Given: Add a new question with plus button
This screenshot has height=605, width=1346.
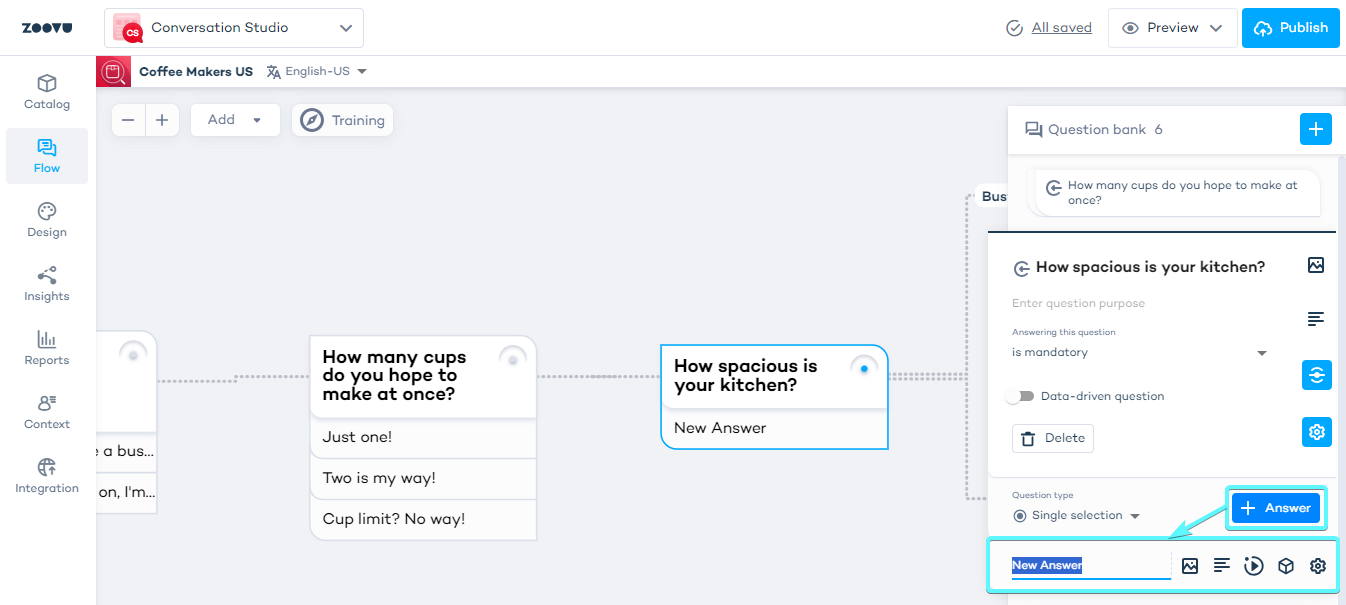Looking at the screenshot, I should point(1315,129).
